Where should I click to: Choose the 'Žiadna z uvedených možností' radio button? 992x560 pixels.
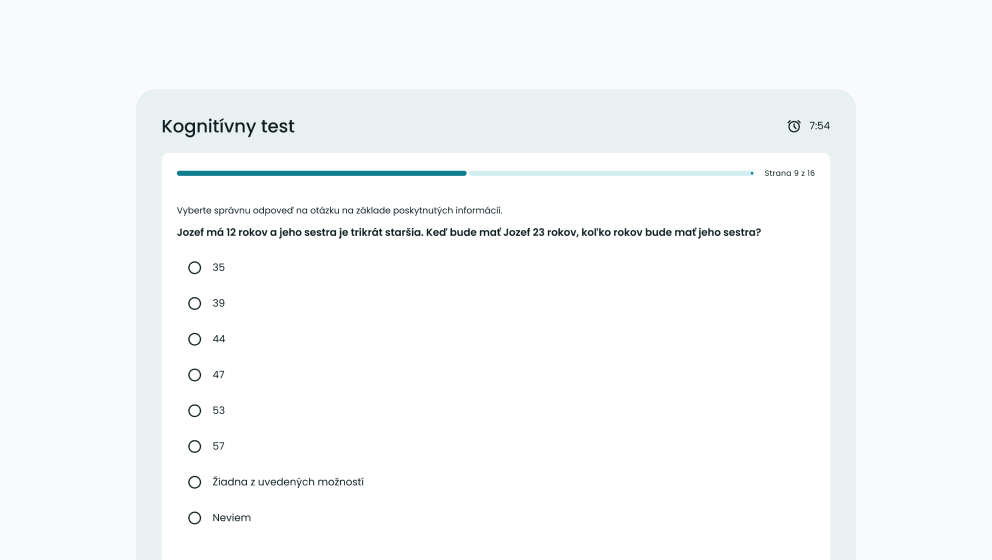[195, 482]
